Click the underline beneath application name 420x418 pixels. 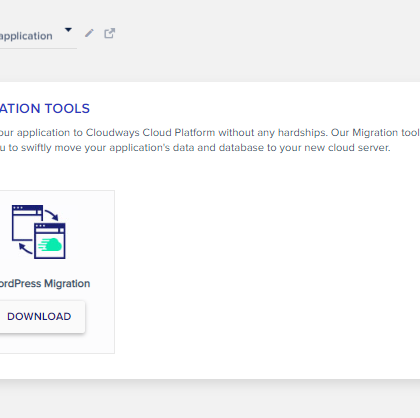pos(38,48)
